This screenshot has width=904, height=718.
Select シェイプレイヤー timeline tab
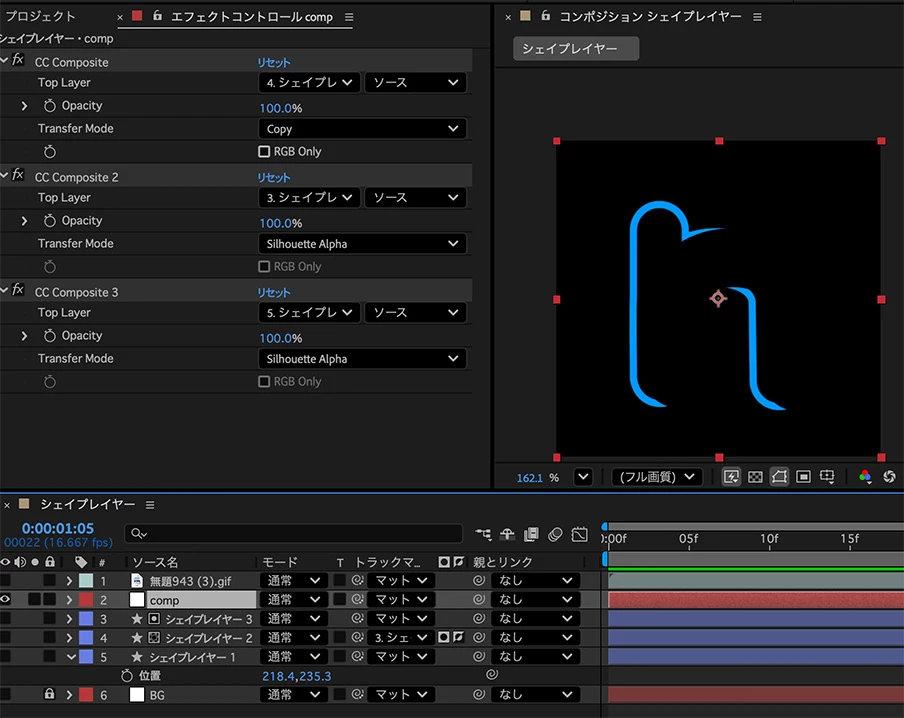[88, 504]
